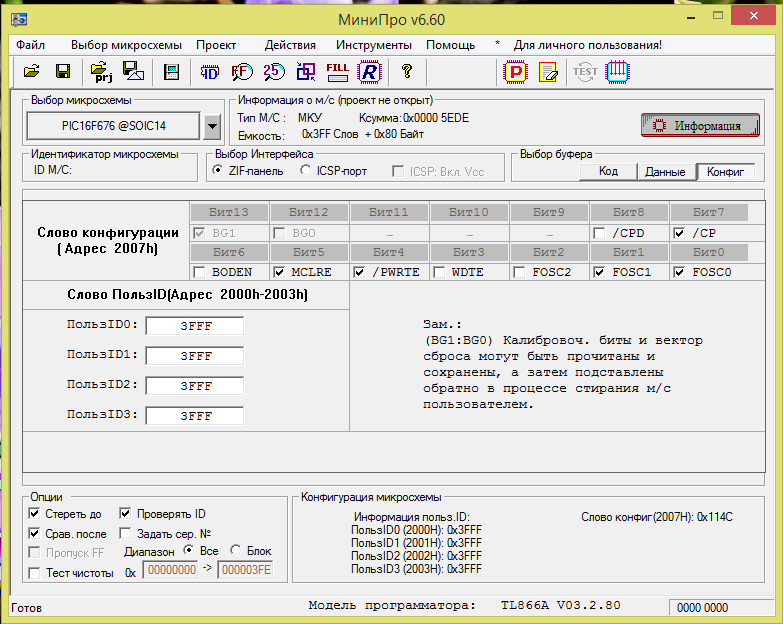
Task: Click the Информация button
Action: (x=700, y=125)
